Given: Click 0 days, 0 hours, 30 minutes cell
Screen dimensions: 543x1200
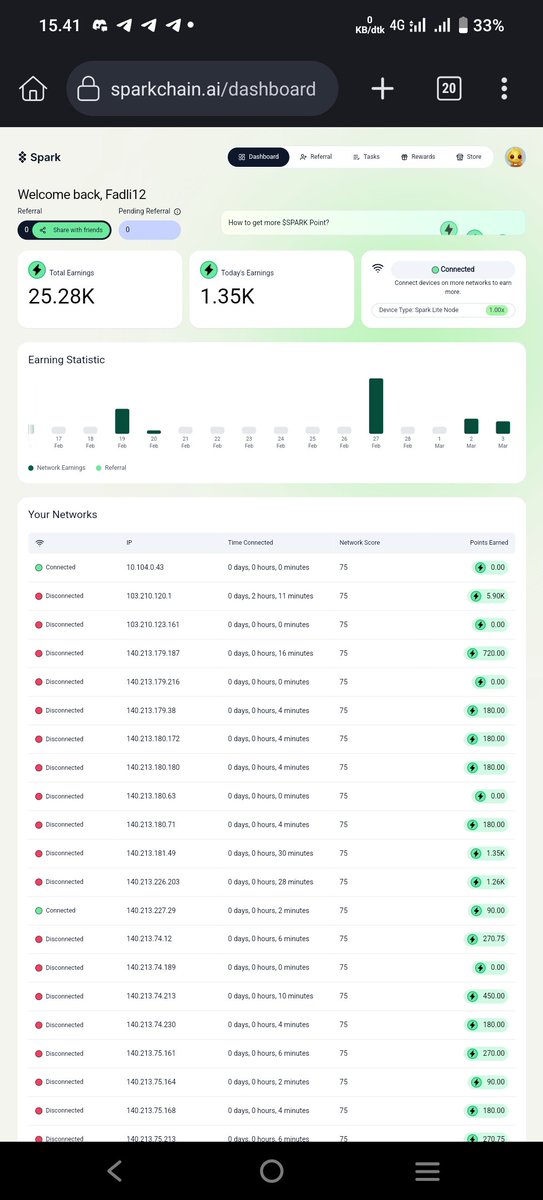Looking at the screenshot, I should tap(270, 853).
